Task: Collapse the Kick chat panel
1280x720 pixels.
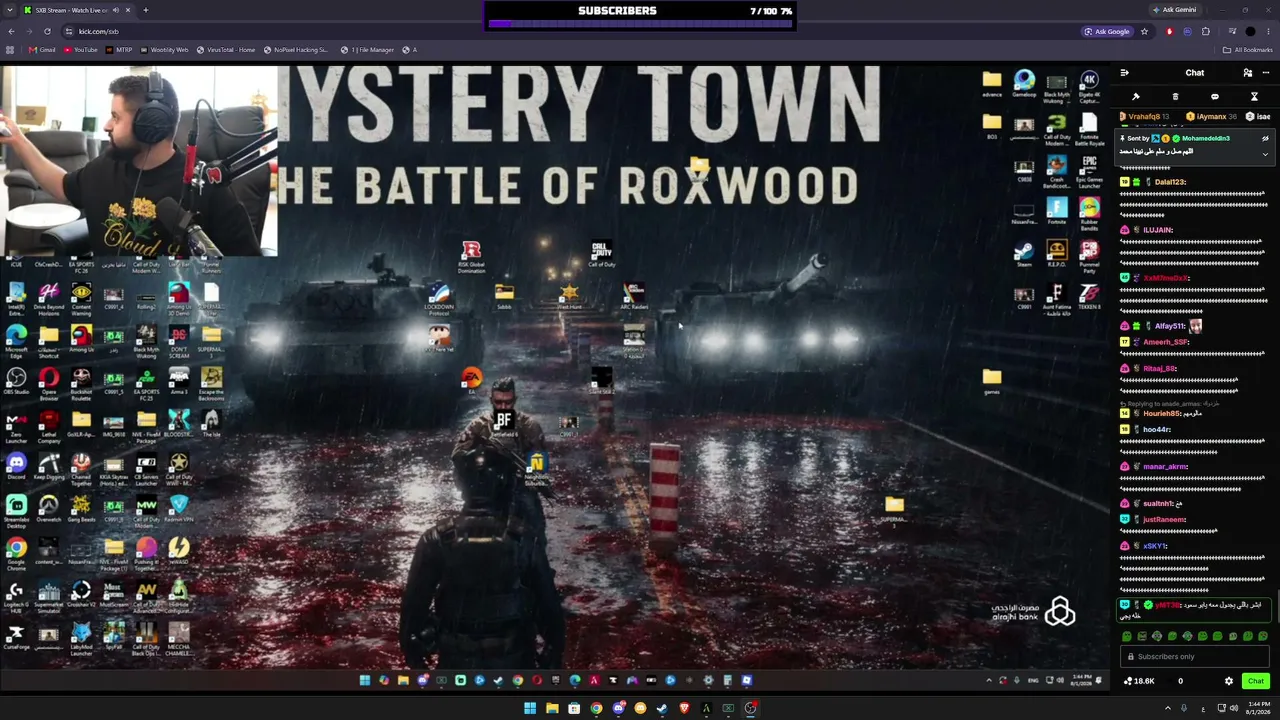Action: pyautogui.click(x=1125, y=73)
